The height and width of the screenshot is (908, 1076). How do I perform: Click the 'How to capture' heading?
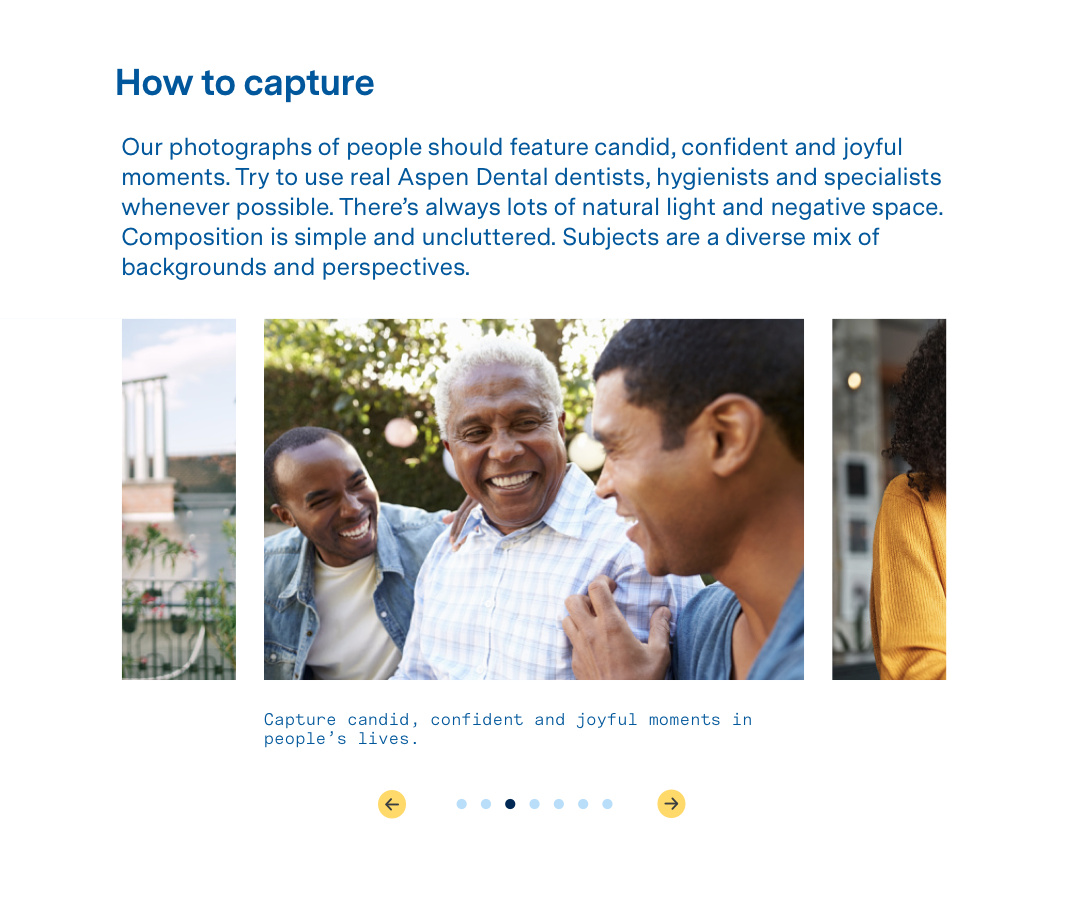coord(244,83)
